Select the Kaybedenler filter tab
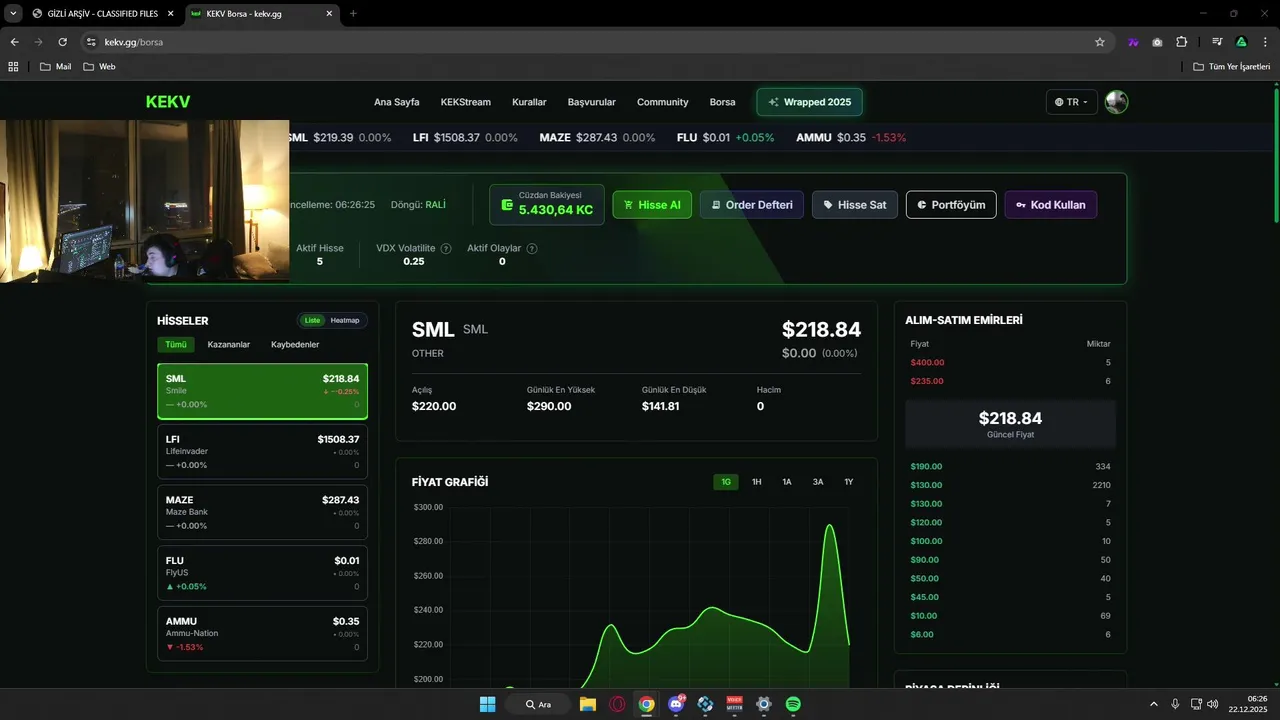 click(295, 344)
